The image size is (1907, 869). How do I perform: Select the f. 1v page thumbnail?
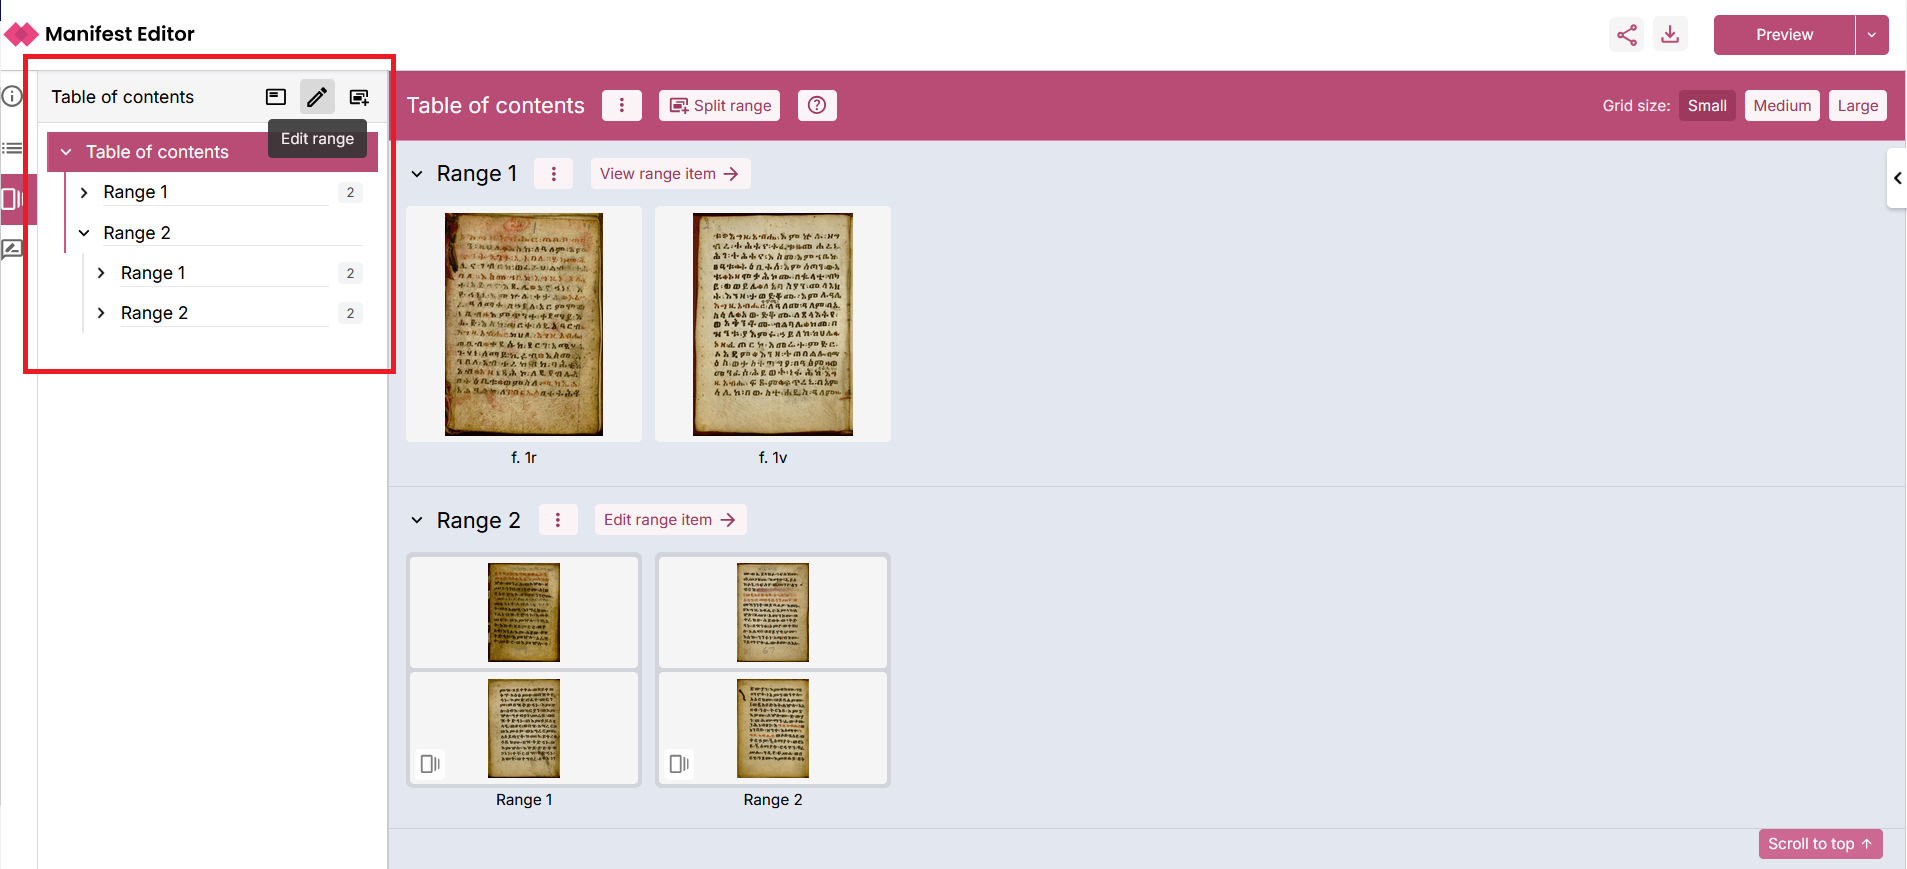tap(772, 325)
